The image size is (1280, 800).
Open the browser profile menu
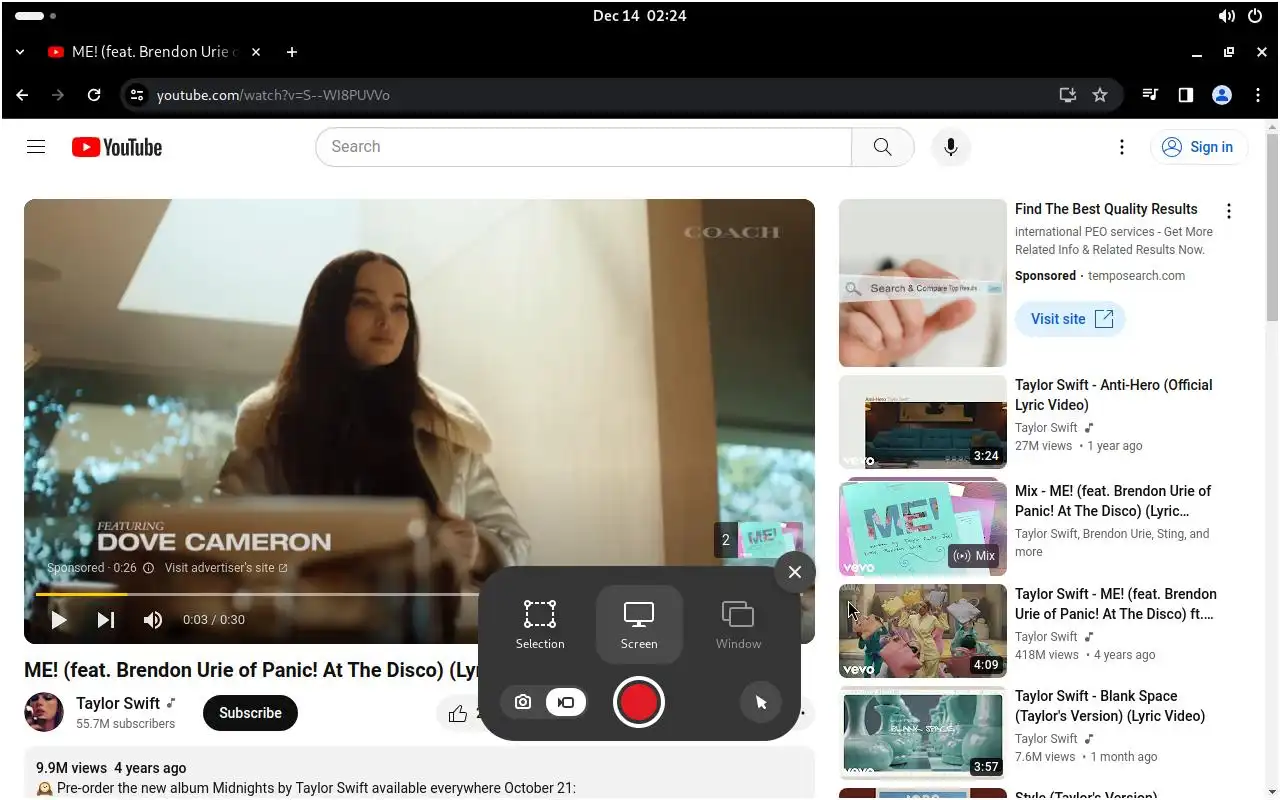[x=1222, y=95]
